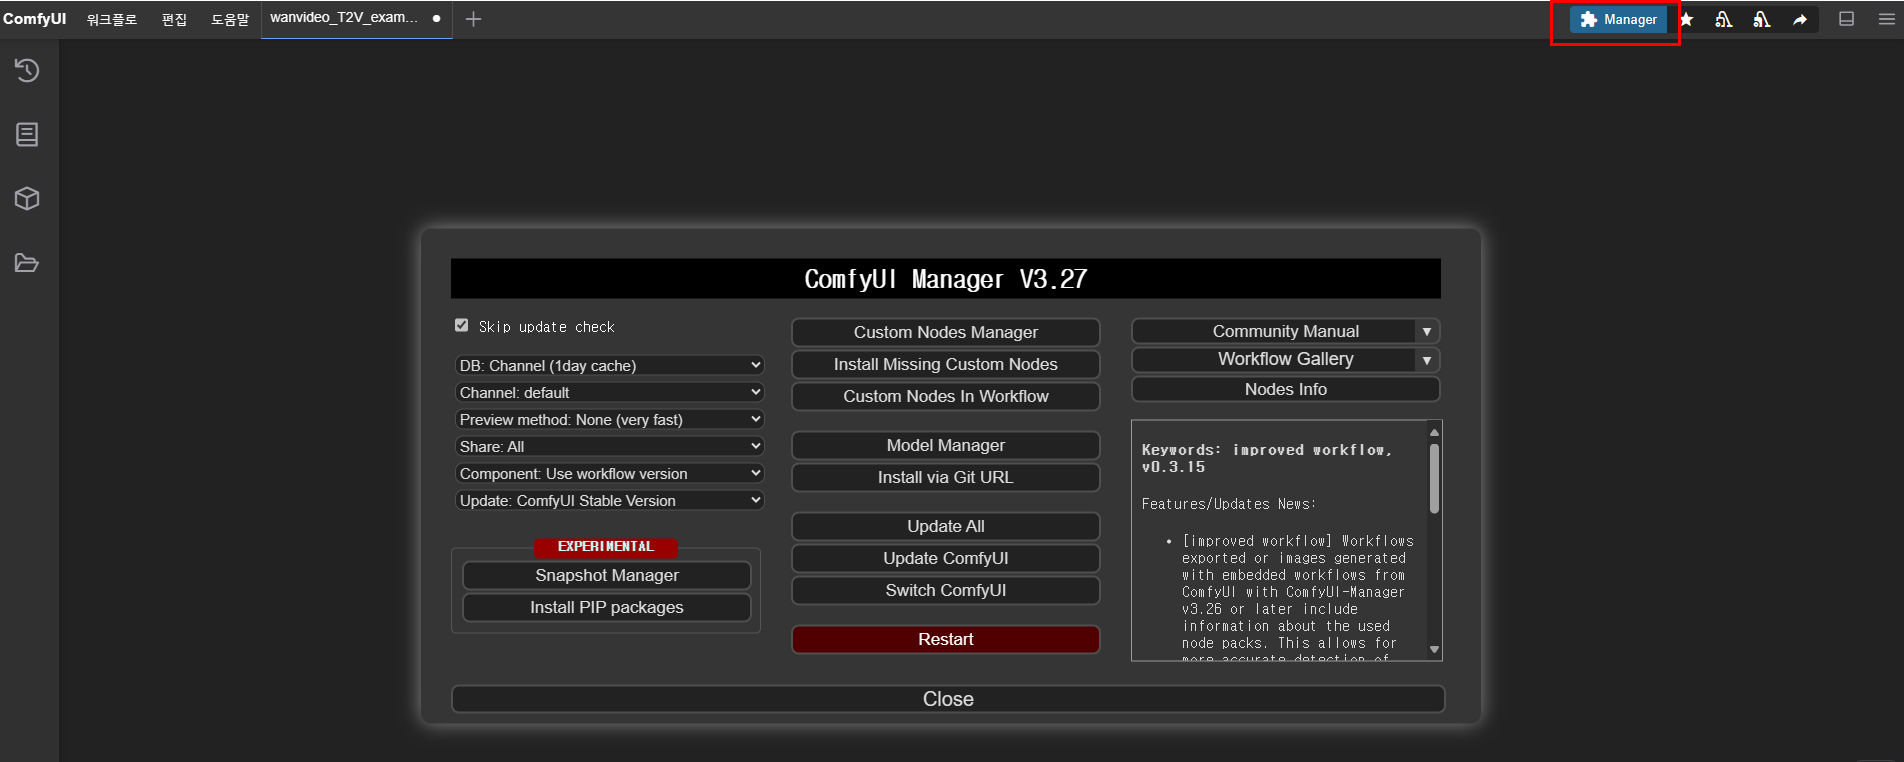Click the ComfyUI Manager V3.27 title
Screen dimensions: 1904x762
click(x=946, y=279)
